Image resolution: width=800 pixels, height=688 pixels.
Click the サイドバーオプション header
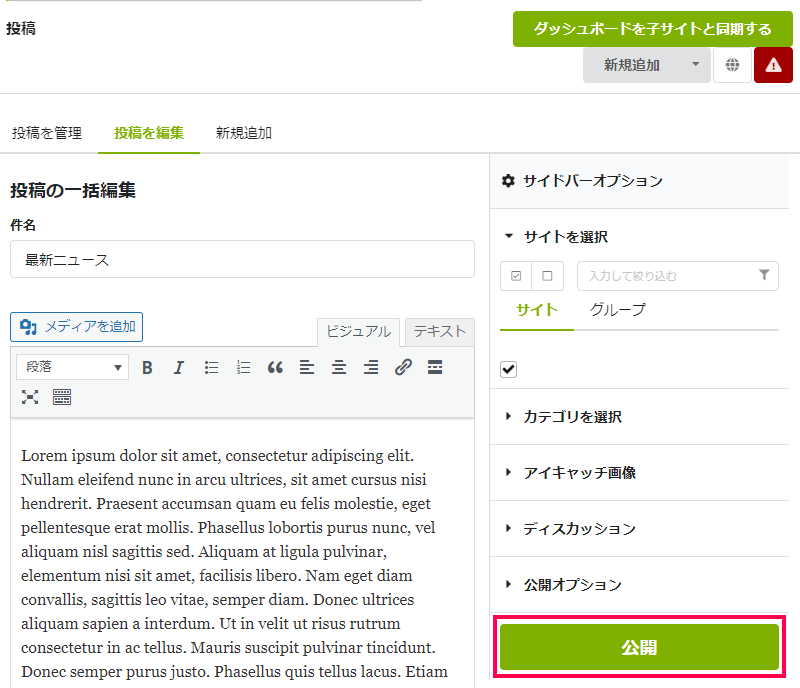pos(639,181)
